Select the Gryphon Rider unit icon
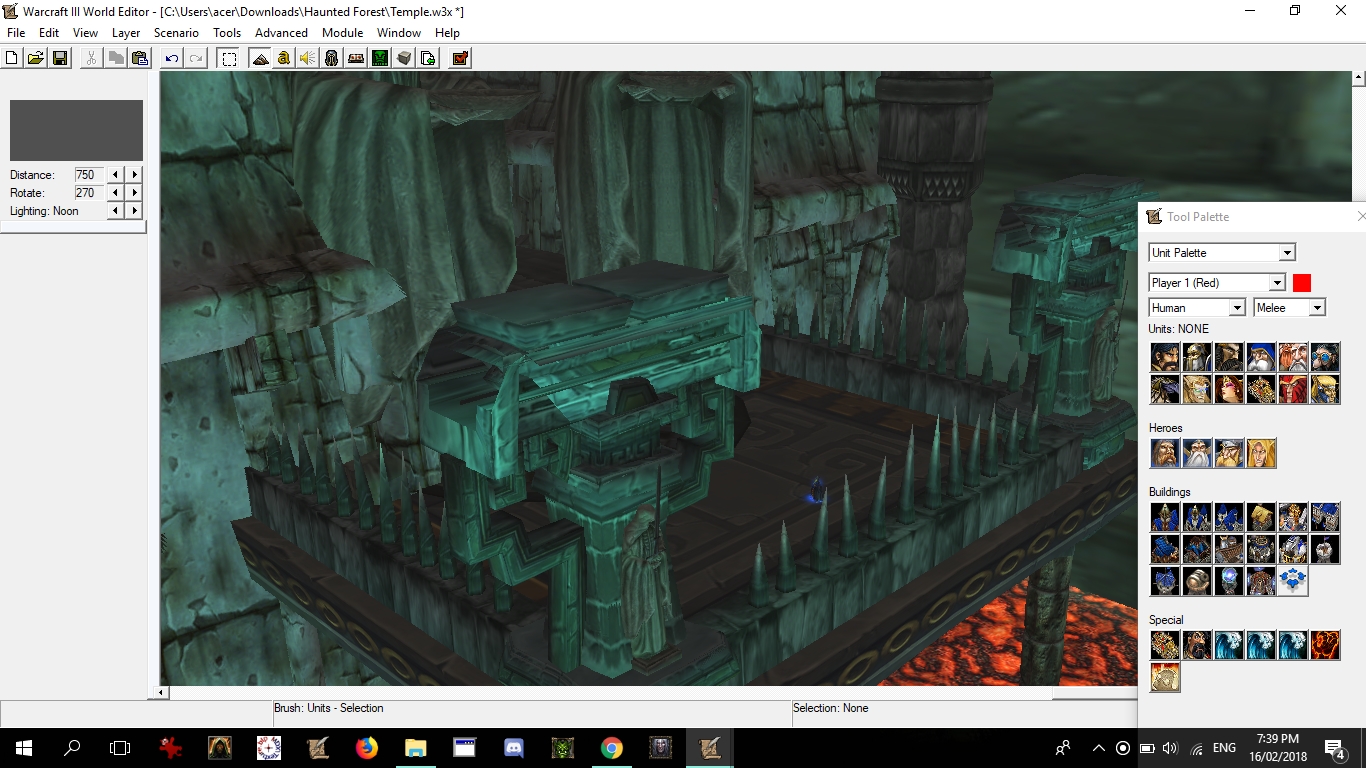This screenshot has width=1366, height=768. (1165, 389)
